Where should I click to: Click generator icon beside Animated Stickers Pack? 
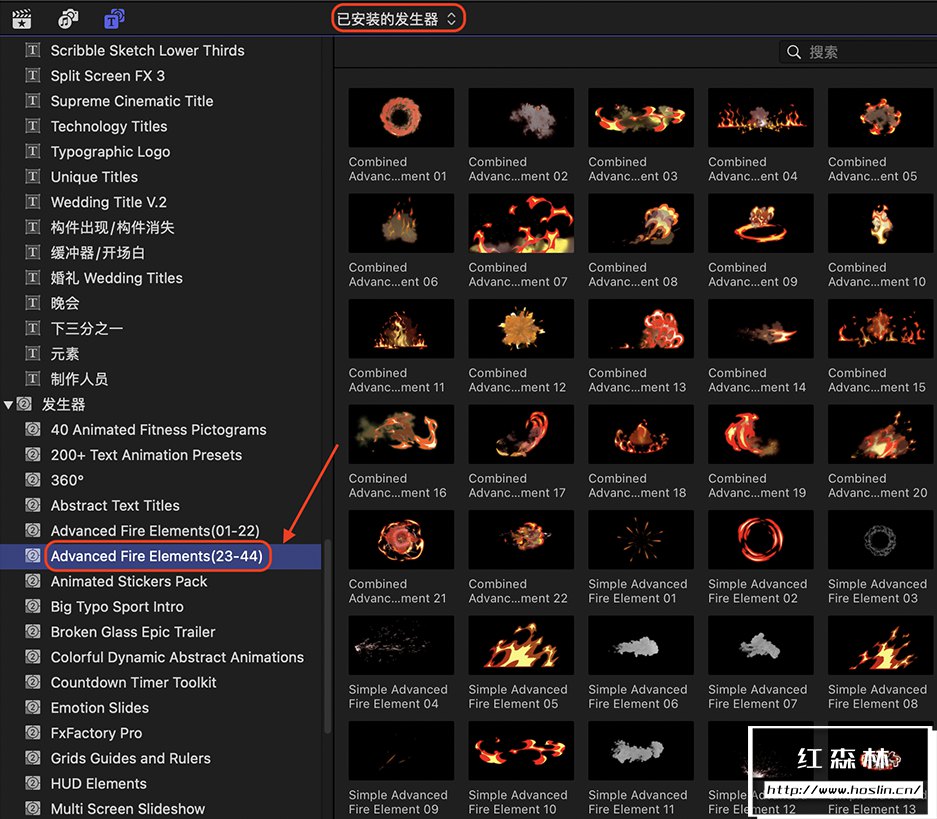coord(33,581)
